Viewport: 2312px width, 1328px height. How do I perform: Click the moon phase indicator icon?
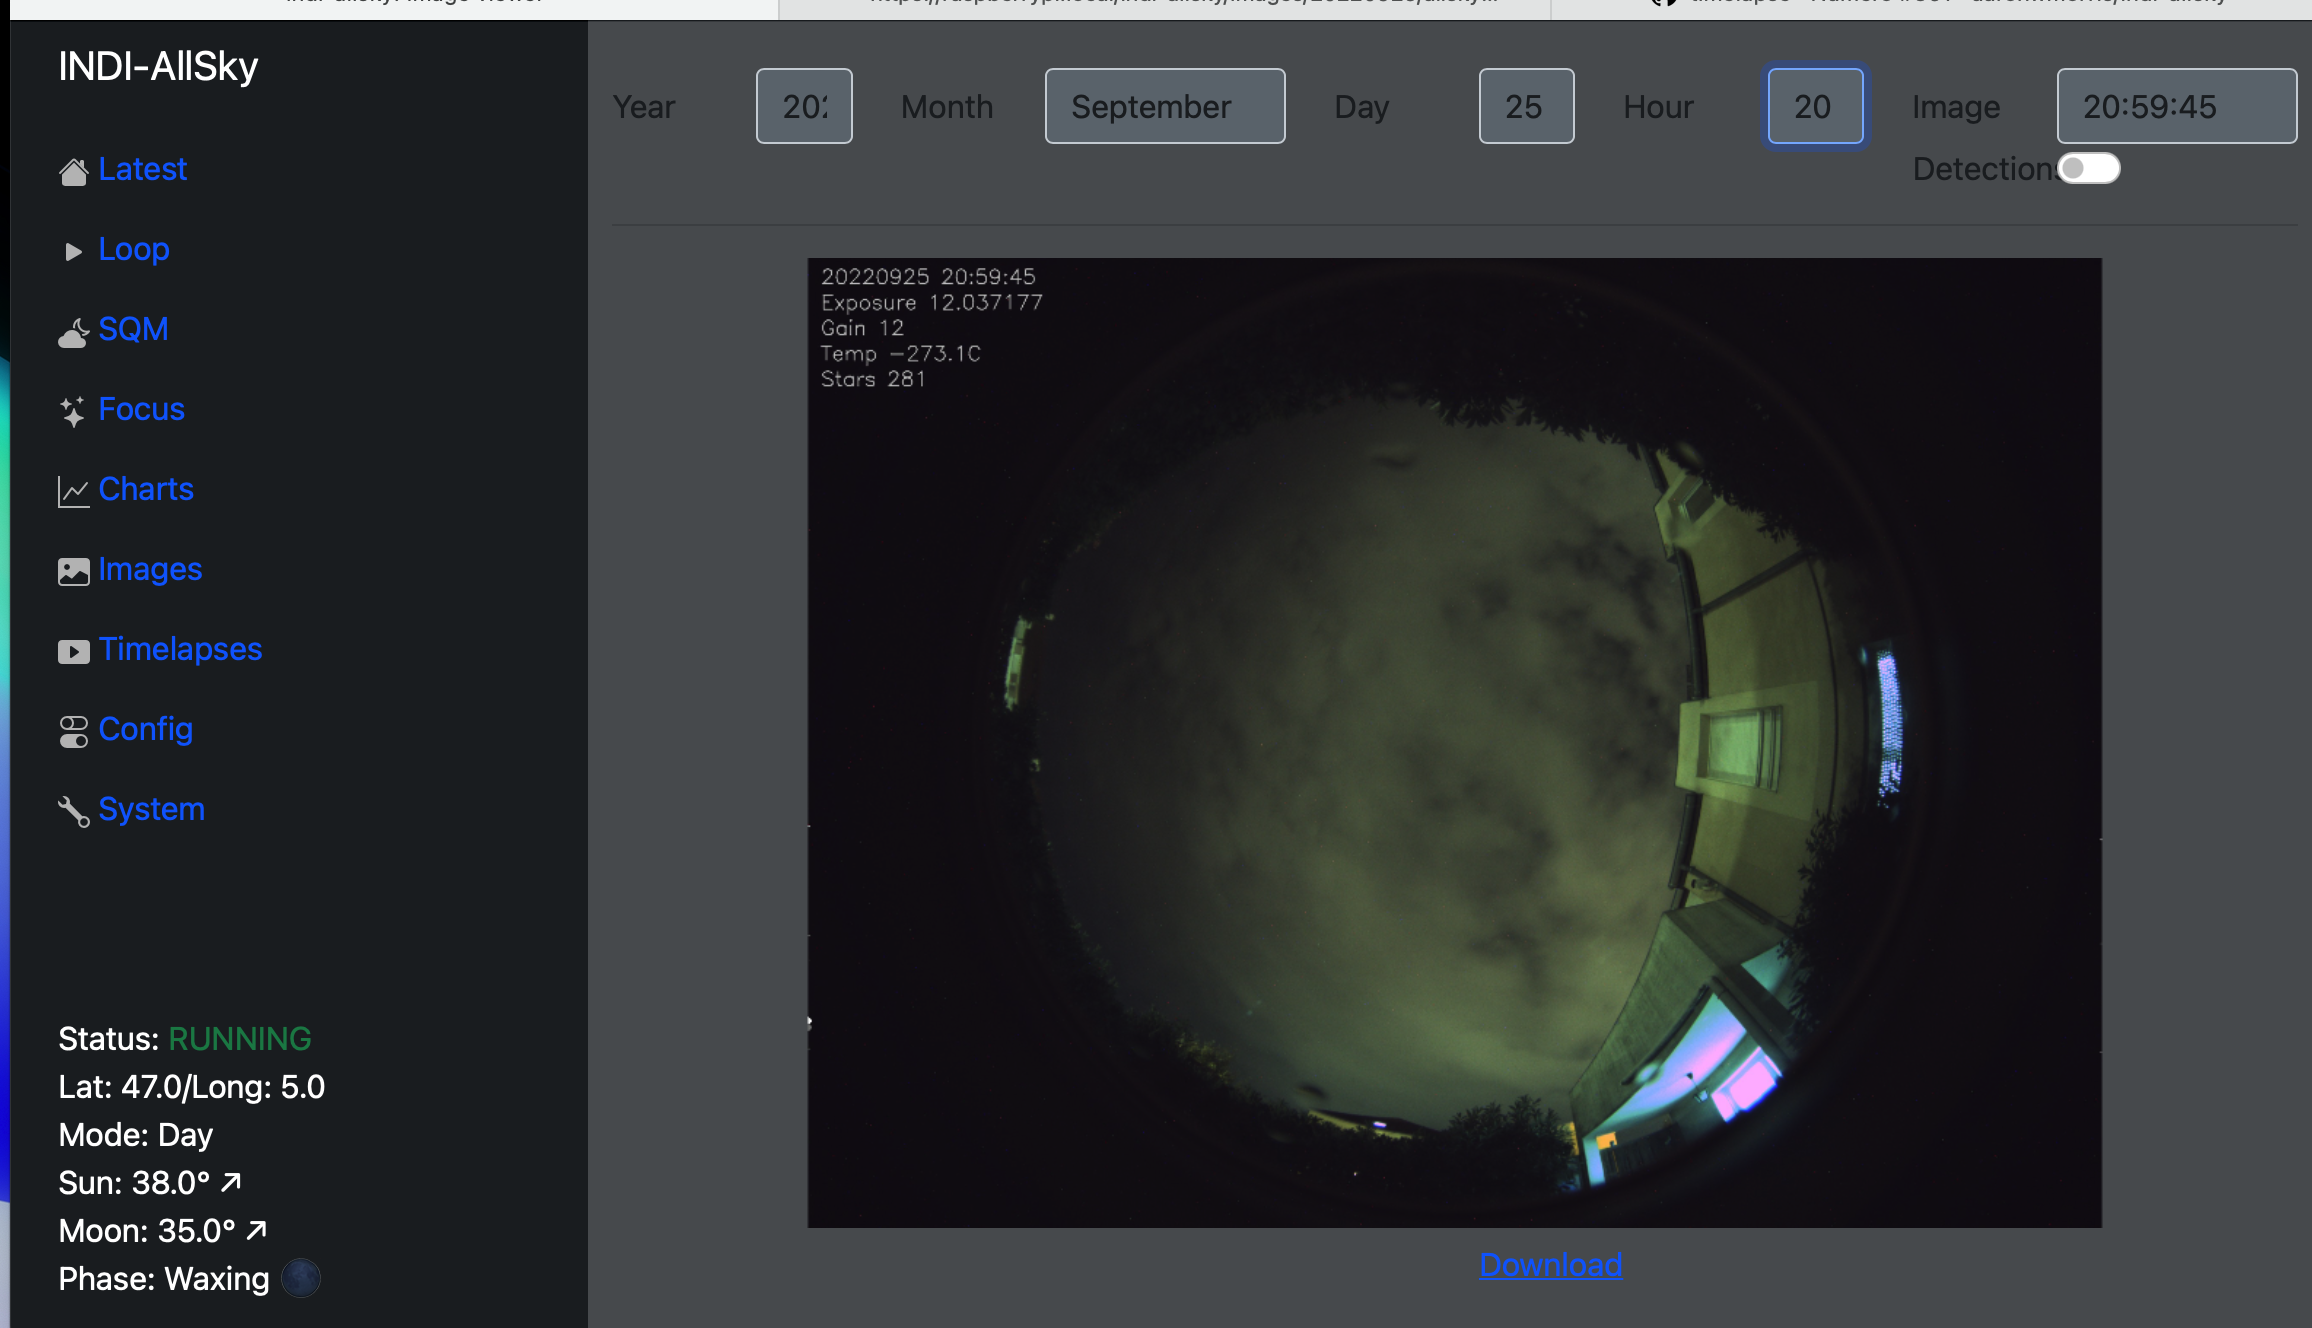click(301, 1278)
